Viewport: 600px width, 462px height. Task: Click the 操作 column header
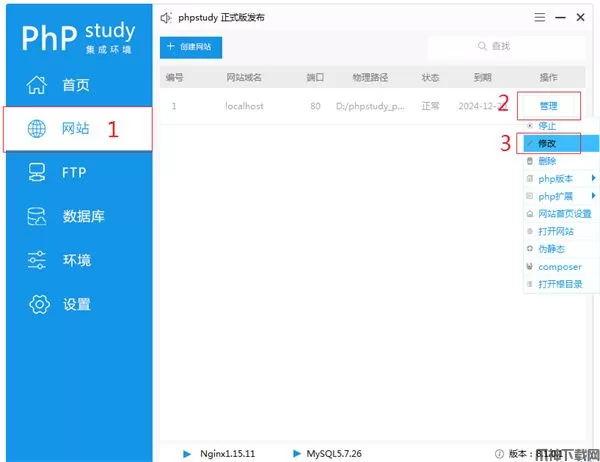coord(548,78)
